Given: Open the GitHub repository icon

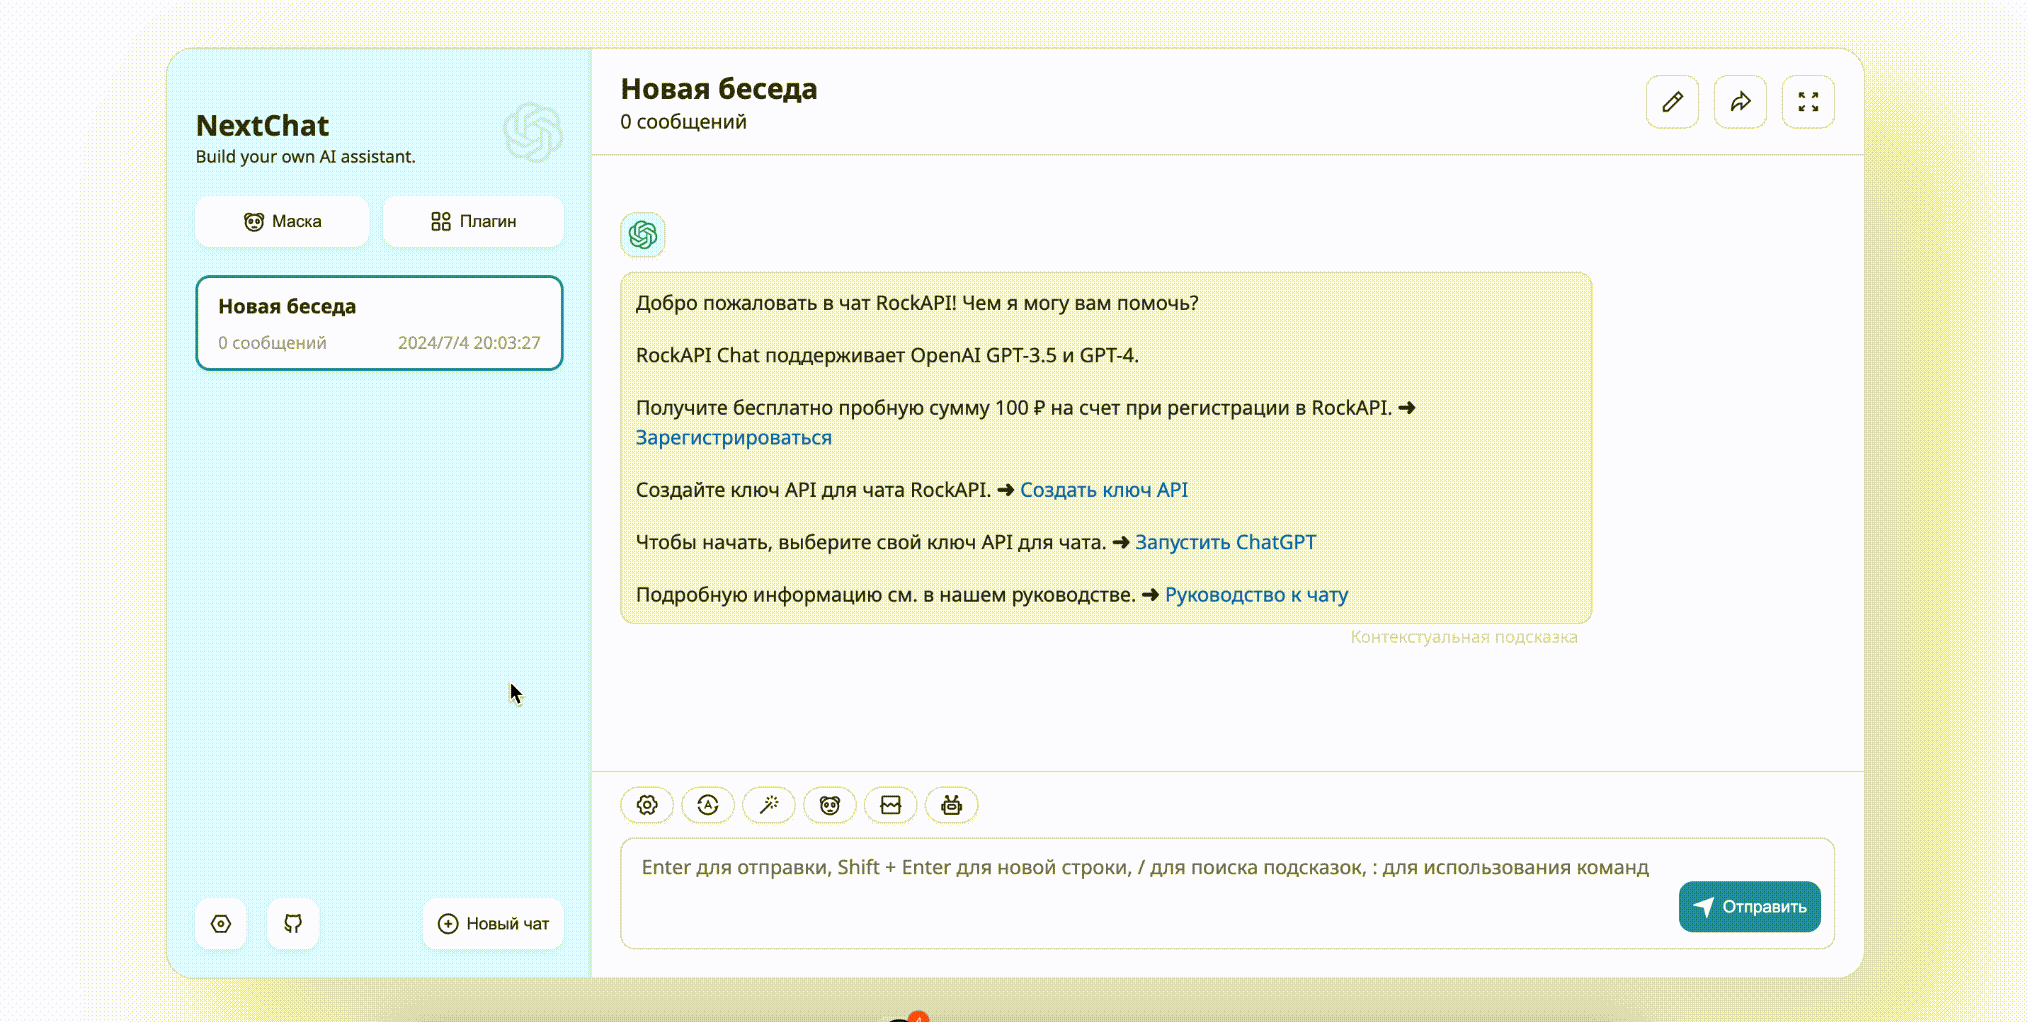Looking at the screenshot, I should 293,924.
